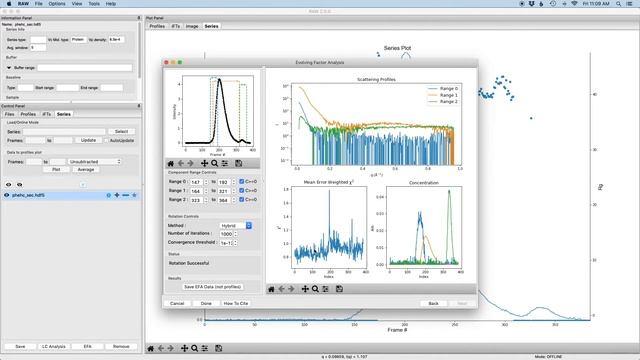Save figure from EFA results plot toolbar

[x=339, y=289]
